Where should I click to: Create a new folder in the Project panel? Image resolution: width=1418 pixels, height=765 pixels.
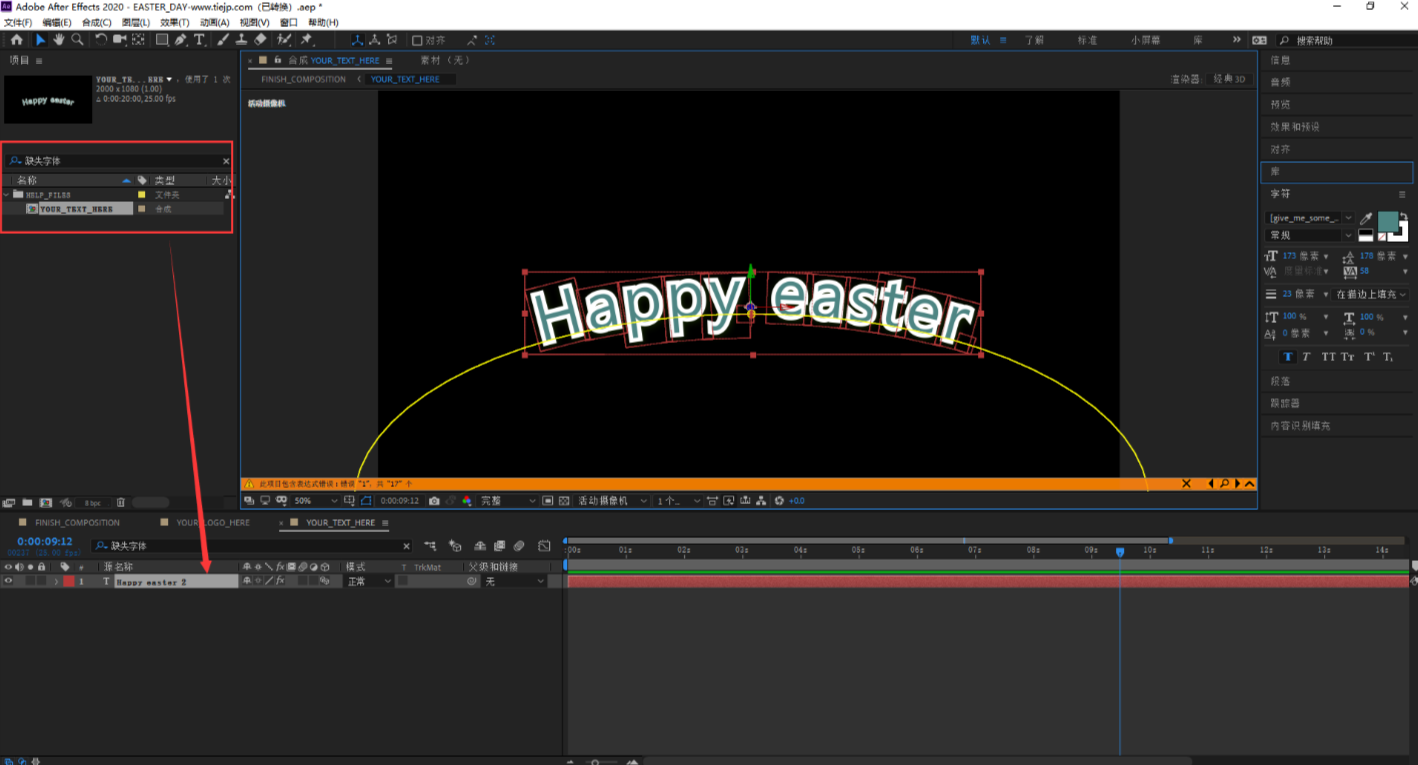tap(28, 502)
